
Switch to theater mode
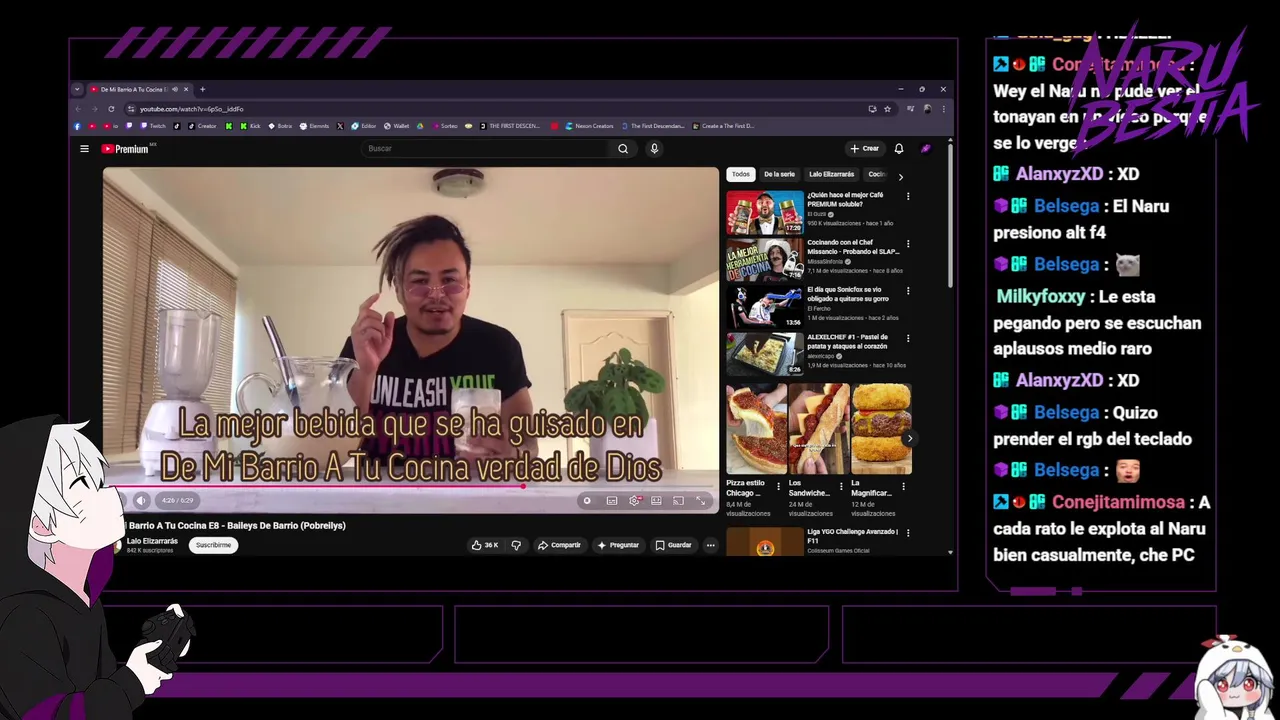point(656,500)
